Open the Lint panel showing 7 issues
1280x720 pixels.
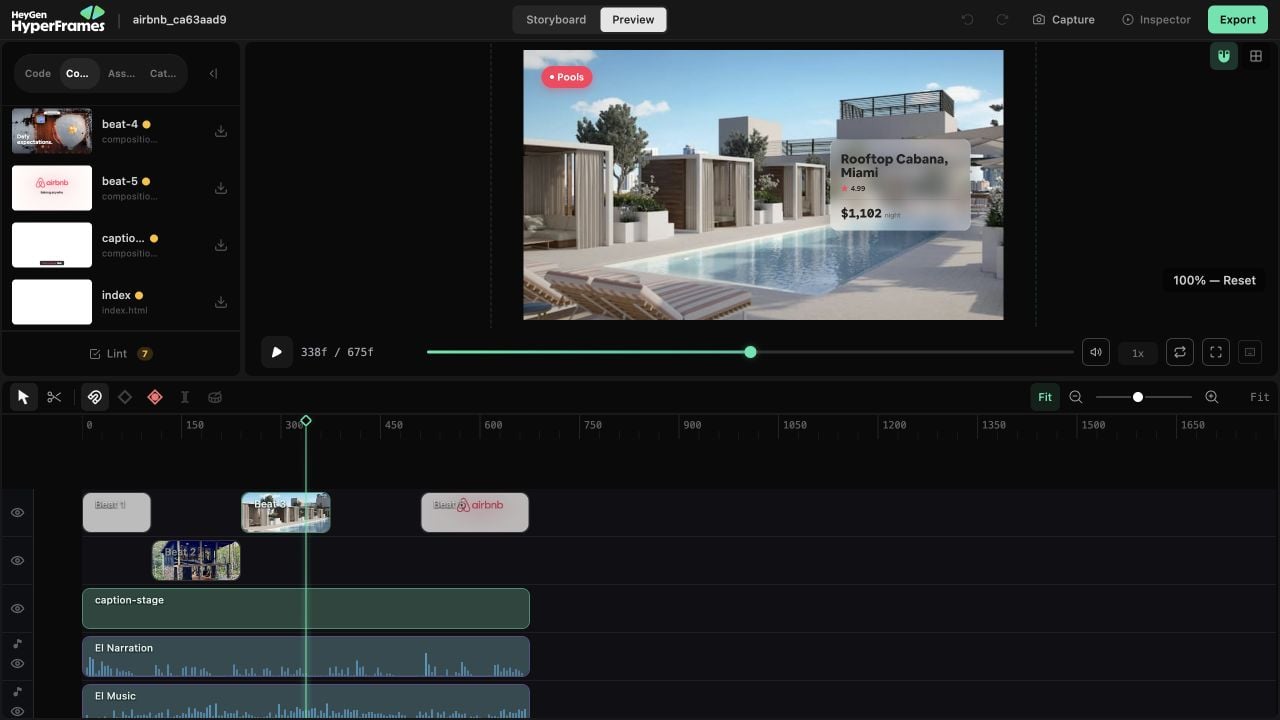click(120, 354)
